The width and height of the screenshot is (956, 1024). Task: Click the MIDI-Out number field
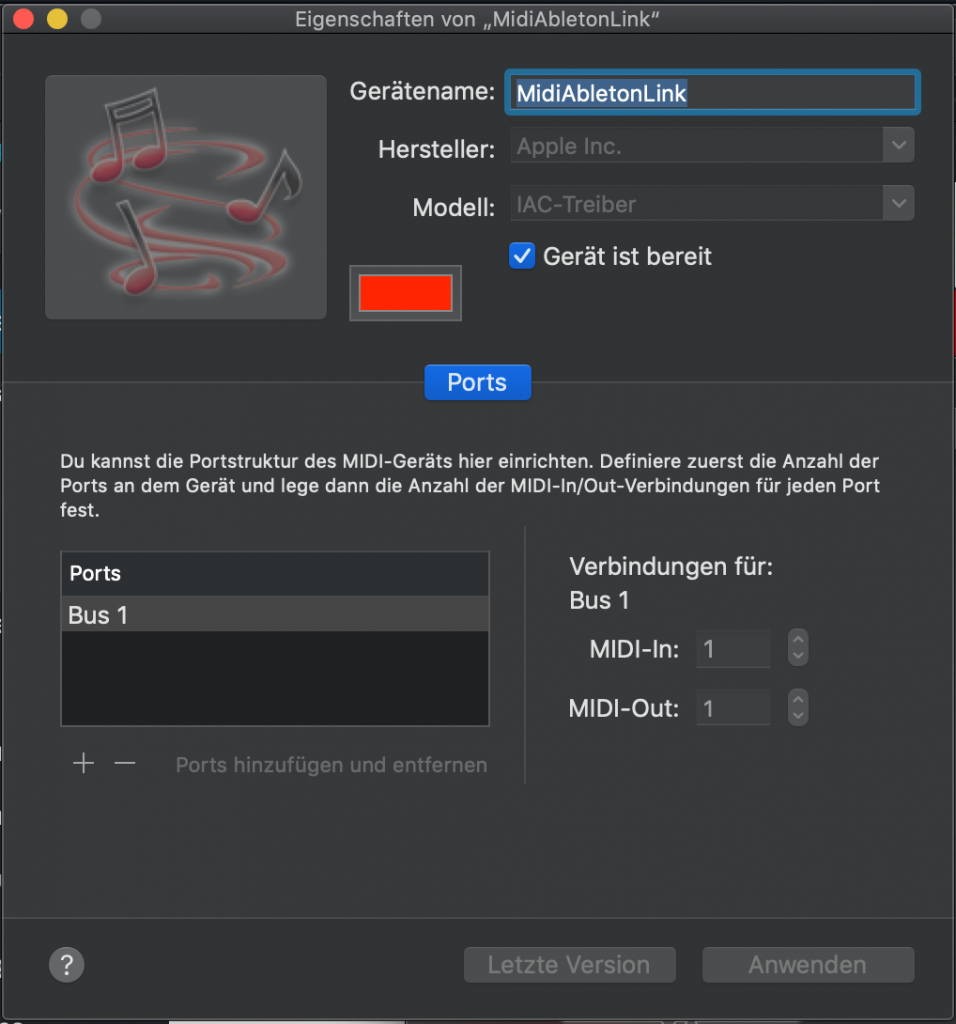tap(733, 707)
